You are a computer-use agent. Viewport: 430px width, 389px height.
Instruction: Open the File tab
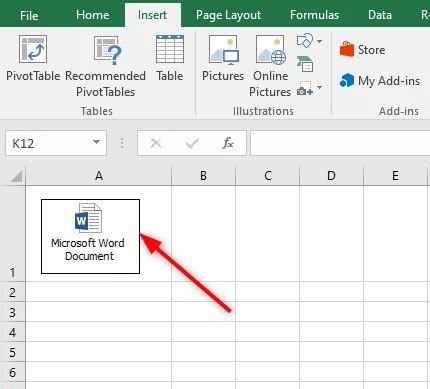29,15
